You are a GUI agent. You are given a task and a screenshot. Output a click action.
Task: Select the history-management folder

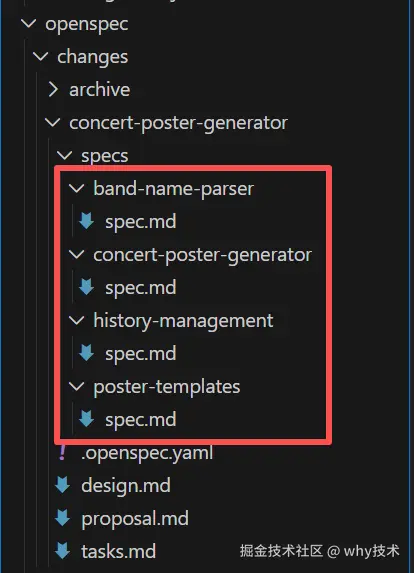183,321
